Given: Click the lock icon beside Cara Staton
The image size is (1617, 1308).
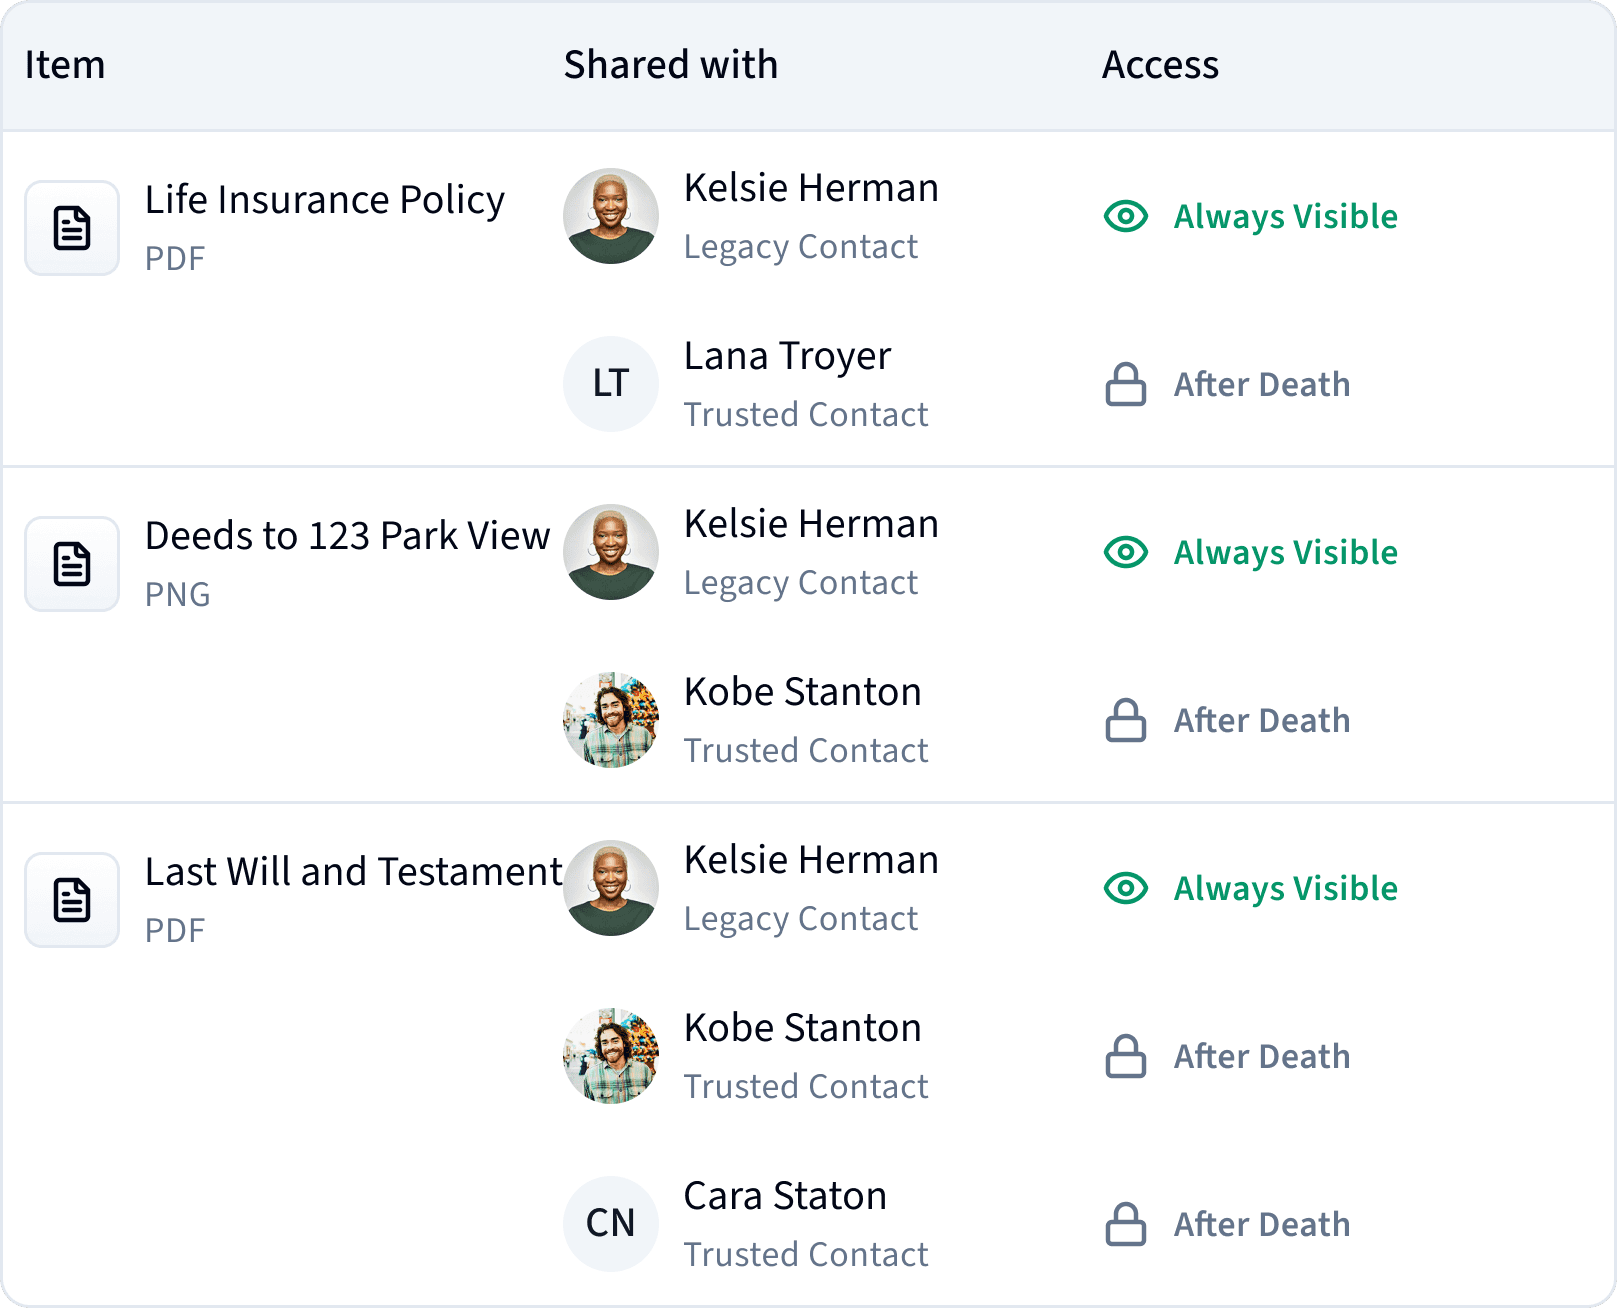Looking at the screenshot, I should click(x=1126, y=1224).
